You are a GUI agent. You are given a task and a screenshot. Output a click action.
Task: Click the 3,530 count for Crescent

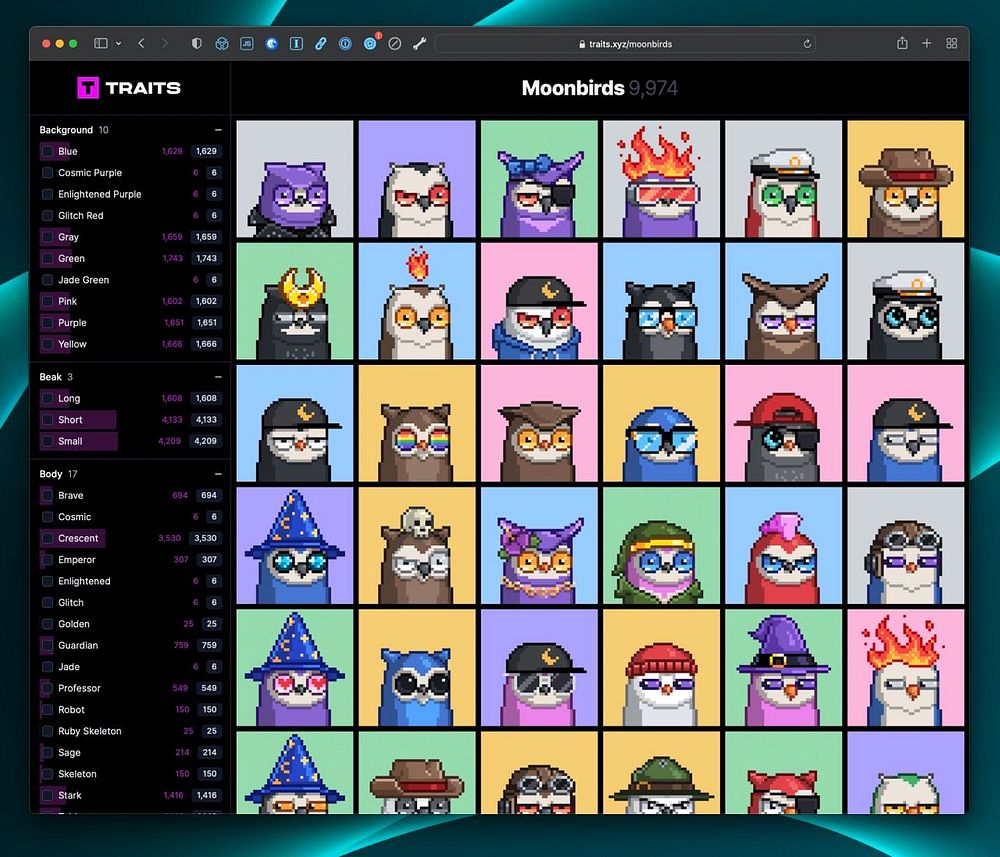tap(205, 538)
